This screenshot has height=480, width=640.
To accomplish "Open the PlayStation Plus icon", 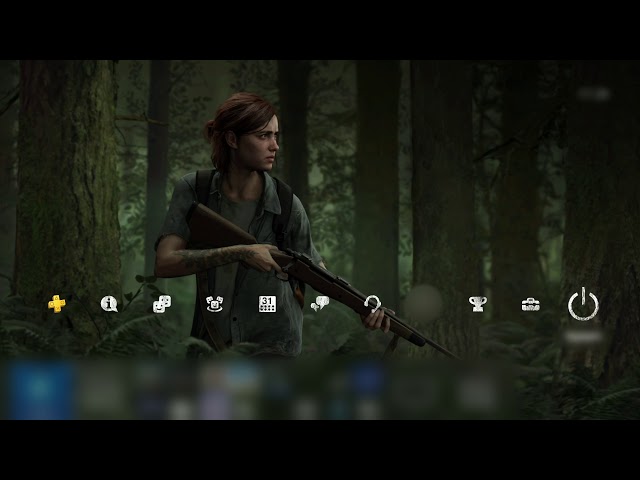I will pyautogui.click(x=57, y=304).
